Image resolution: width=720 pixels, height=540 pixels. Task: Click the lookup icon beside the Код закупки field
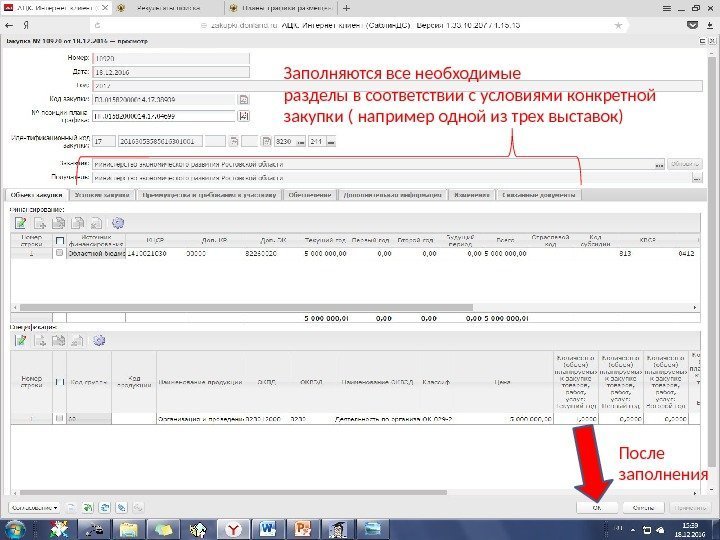point(243,99)
